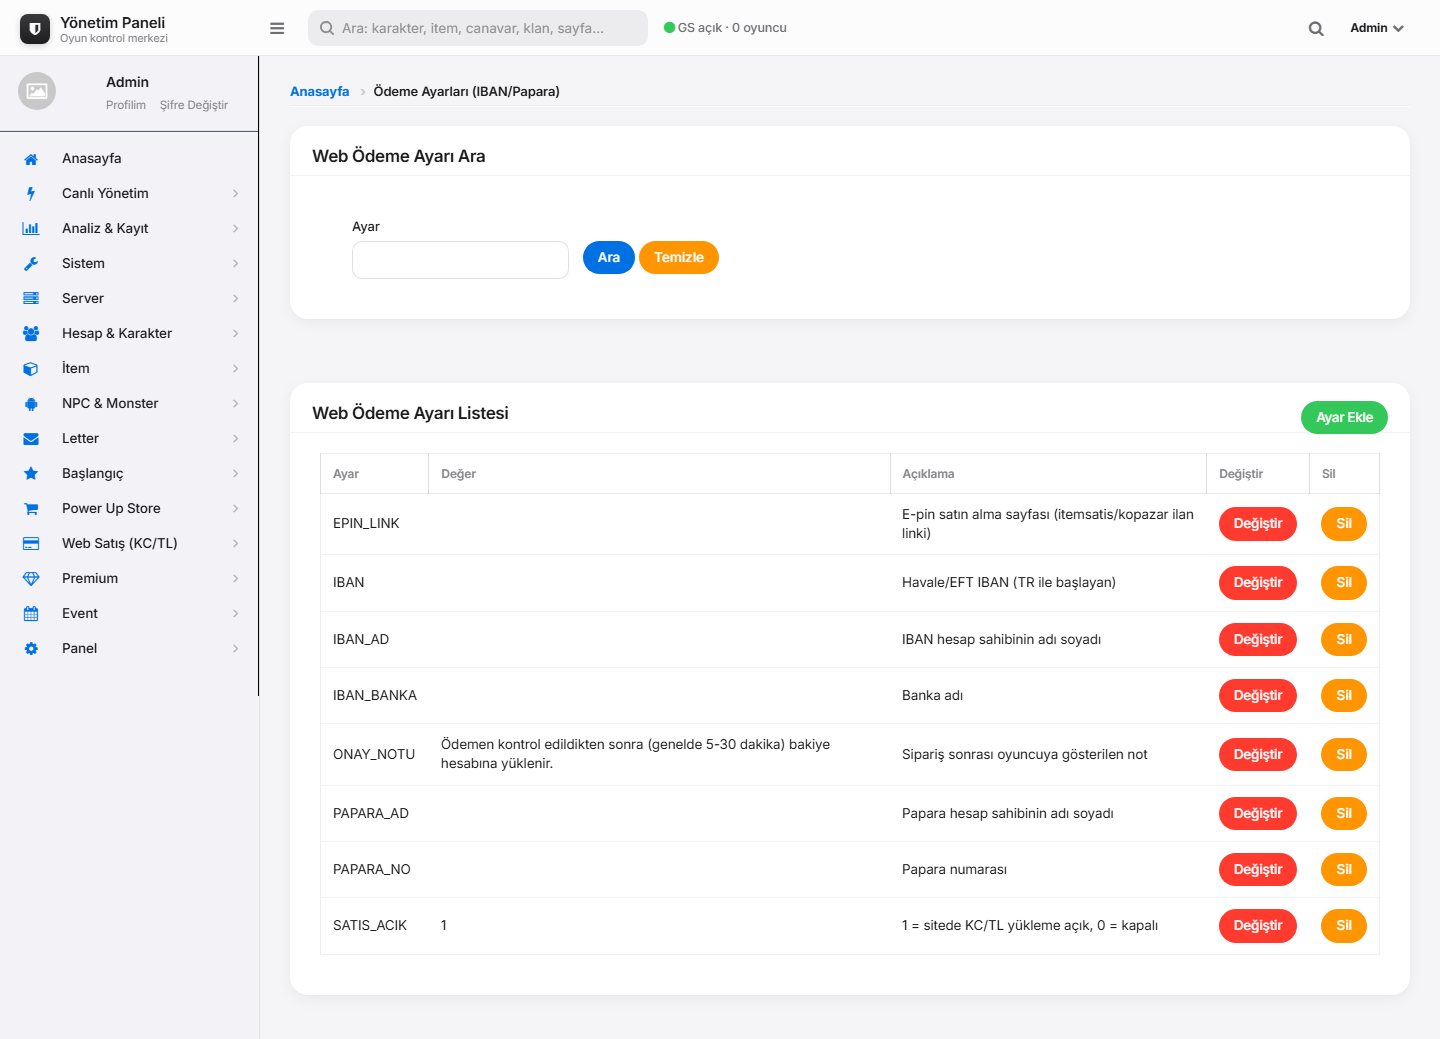
Task: Click the blue Ara search button
Action: point(609,257)
